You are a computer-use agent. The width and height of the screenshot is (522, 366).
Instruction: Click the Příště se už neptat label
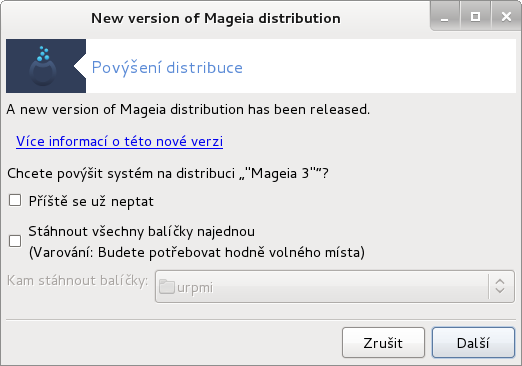pyautogui.click(x=91, y=201)
